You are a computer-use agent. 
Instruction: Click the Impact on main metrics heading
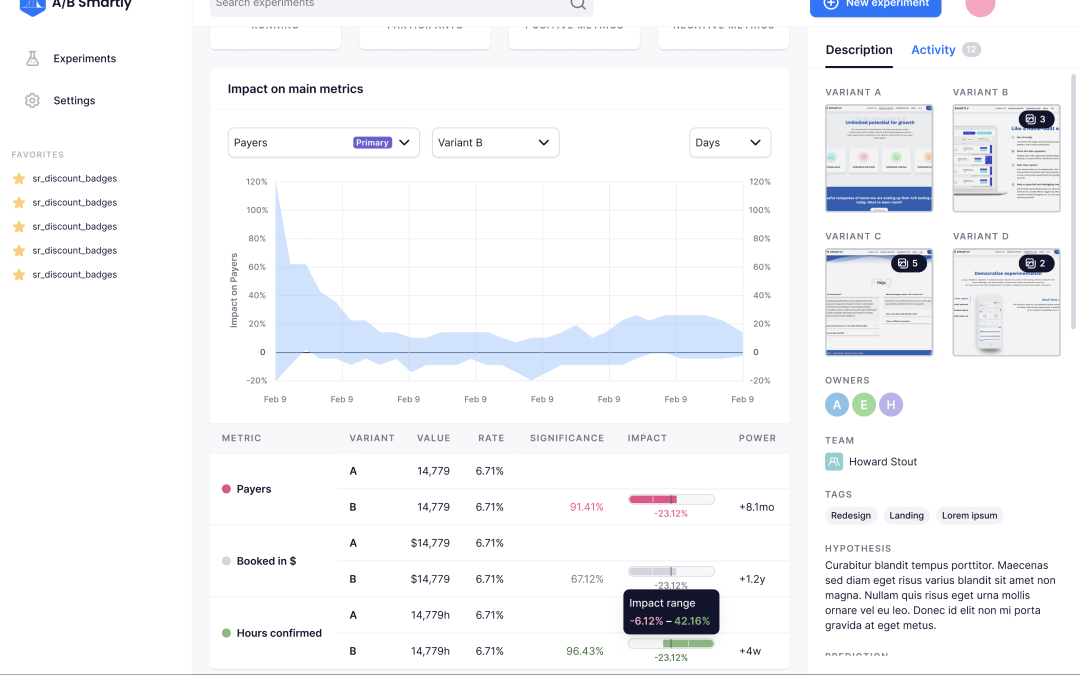295,89
